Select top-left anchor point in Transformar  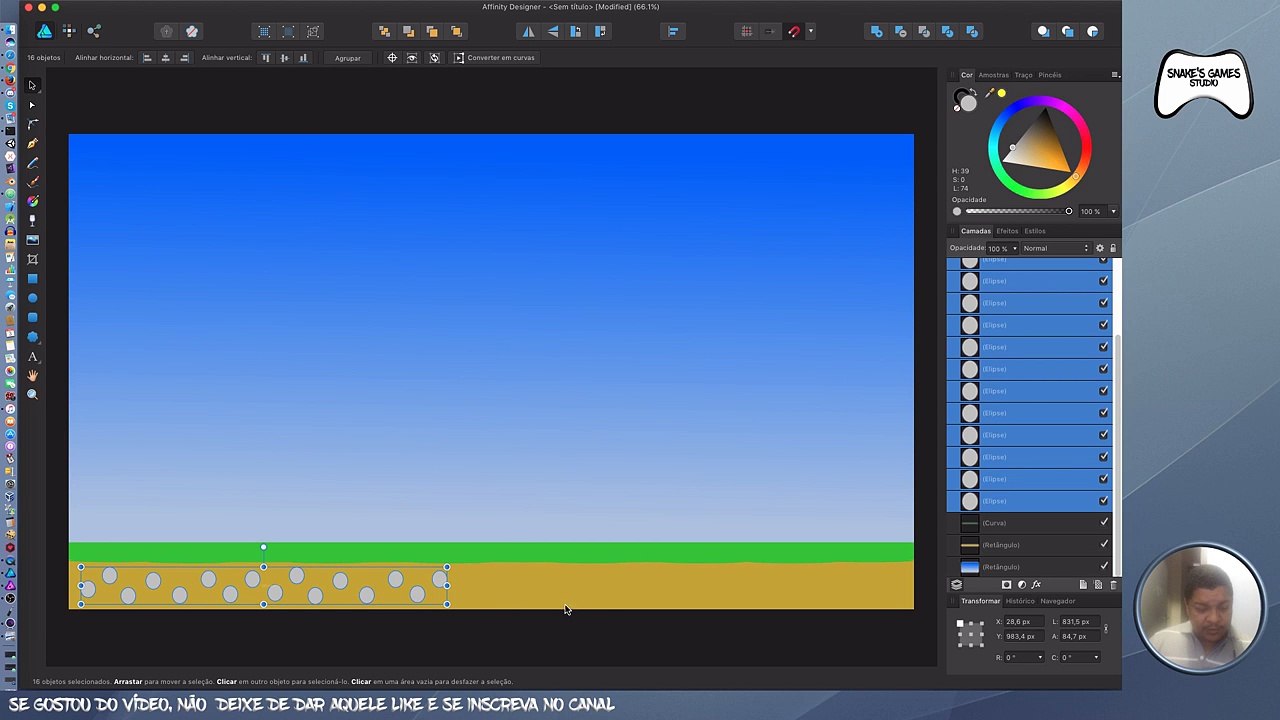coord(960,623)
